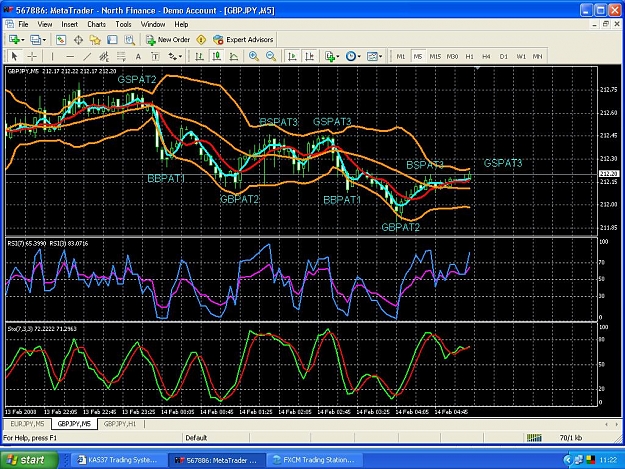
Task: Click the Default profile status text
Action: (196, 438)
